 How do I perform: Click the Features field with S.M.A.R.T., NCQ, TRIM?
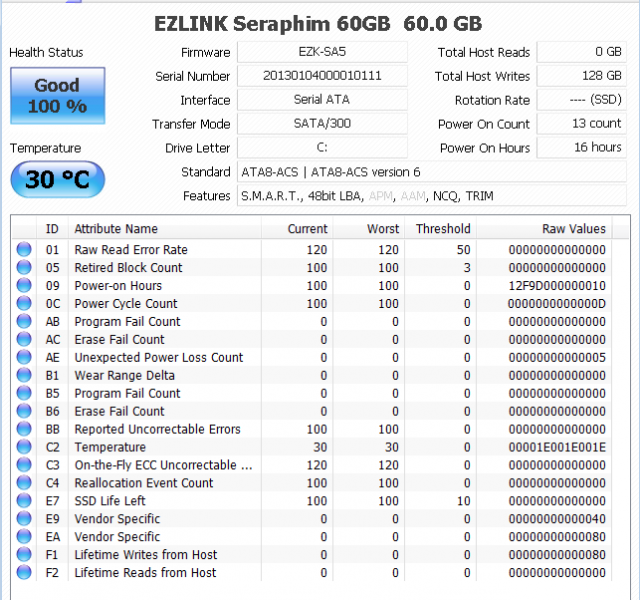point(432,196)
